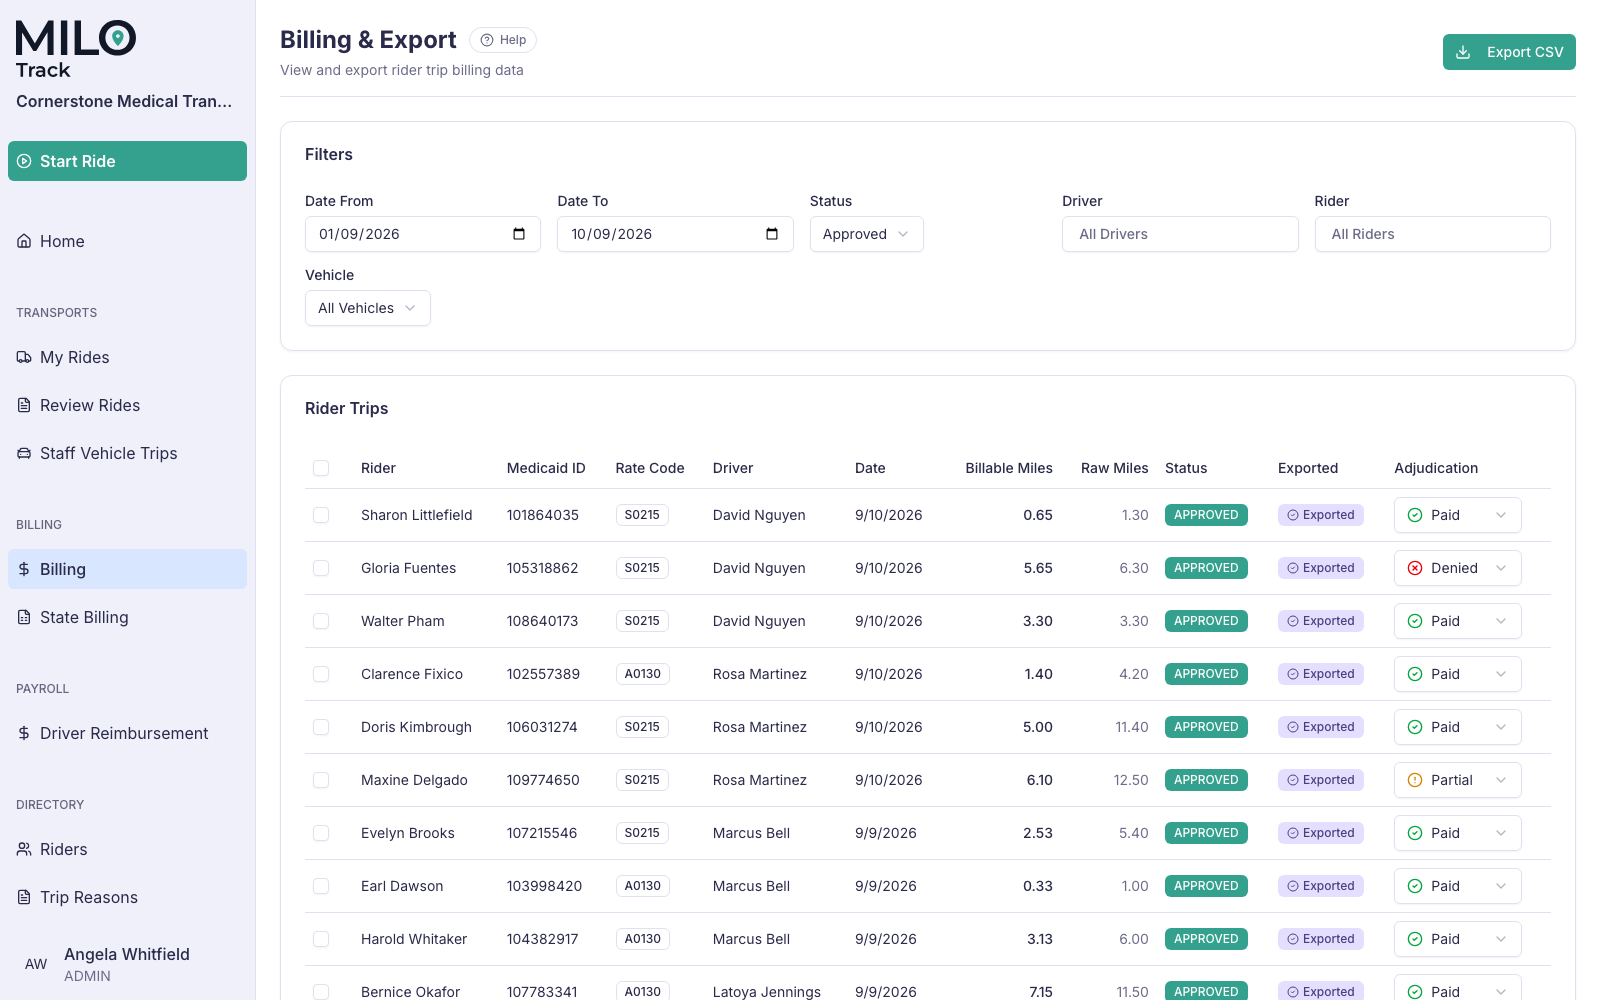
Task: Open adjudication dropdown for Sharon Littlefield
Action: [1457, 515]
